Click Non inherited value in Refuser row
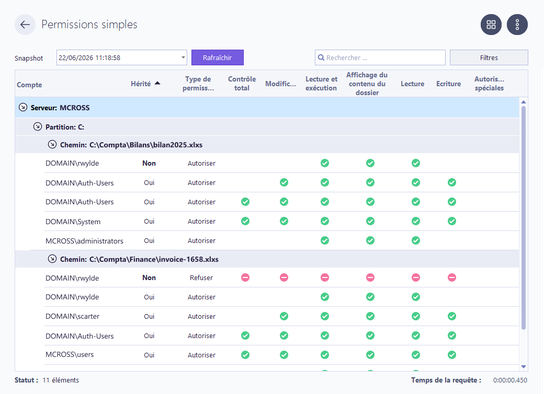 [149, 277]
